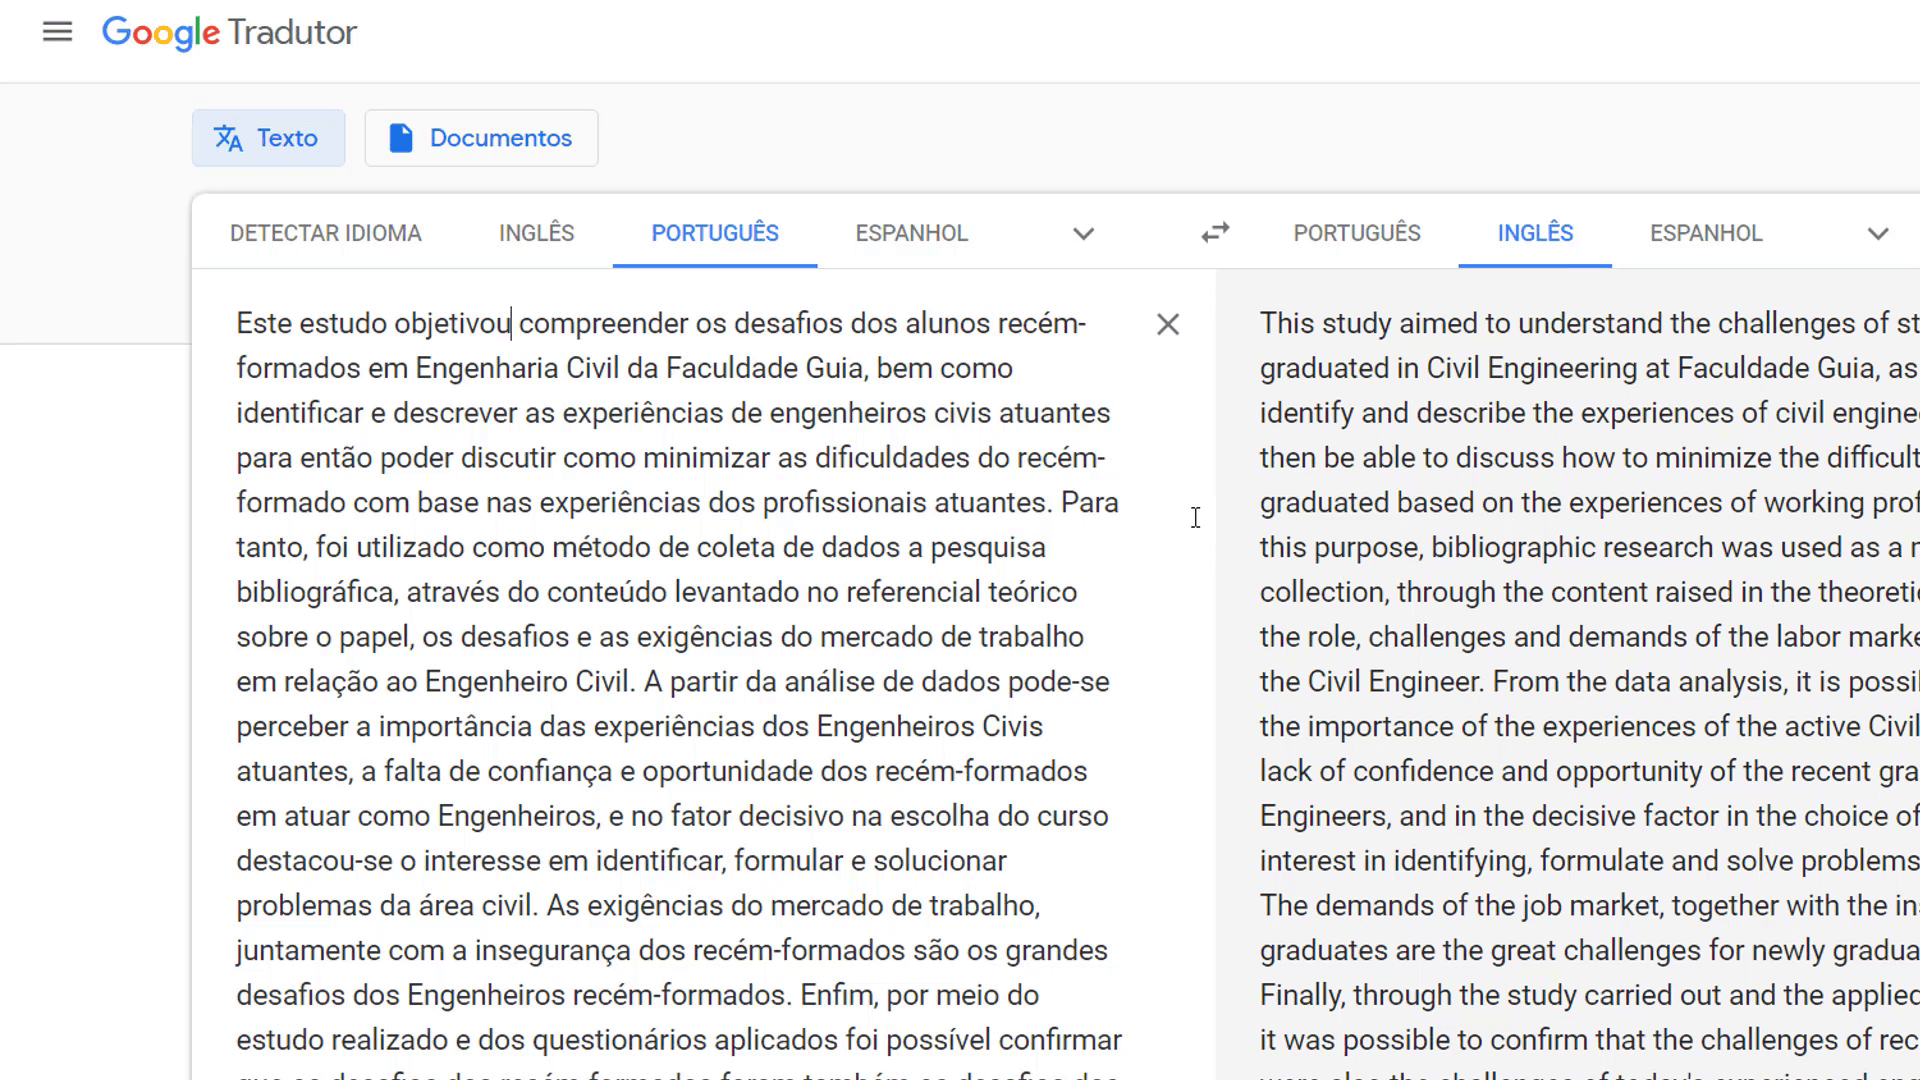
Task: Select Português as source language
Action: (x=714, y=232)
